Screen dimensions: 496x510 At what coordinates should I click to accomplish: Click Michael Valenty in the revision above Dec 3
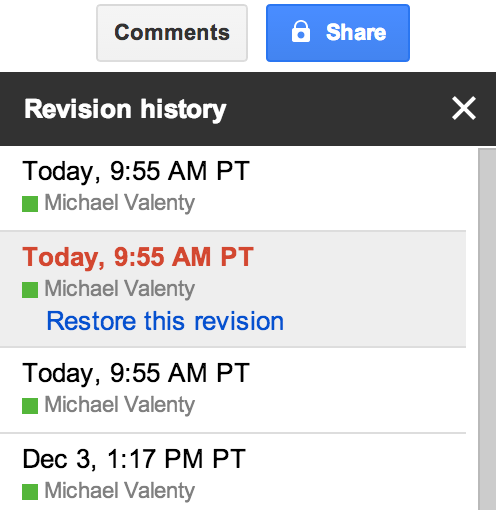point(120,405)
